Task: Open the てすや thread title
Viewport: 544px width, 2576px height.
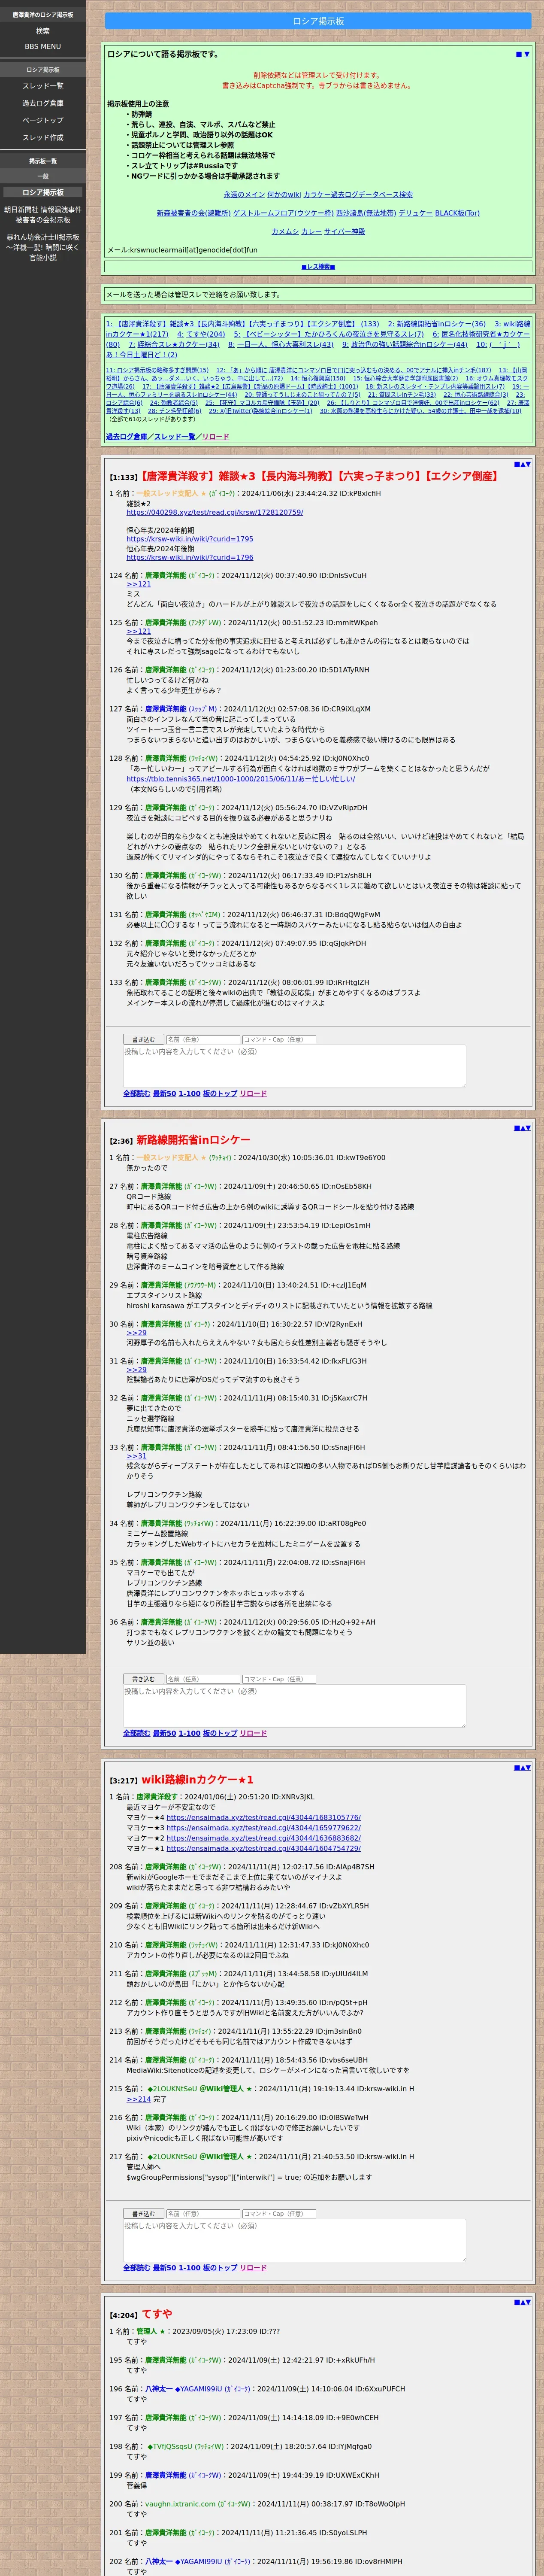Action: click(156, 2314)
